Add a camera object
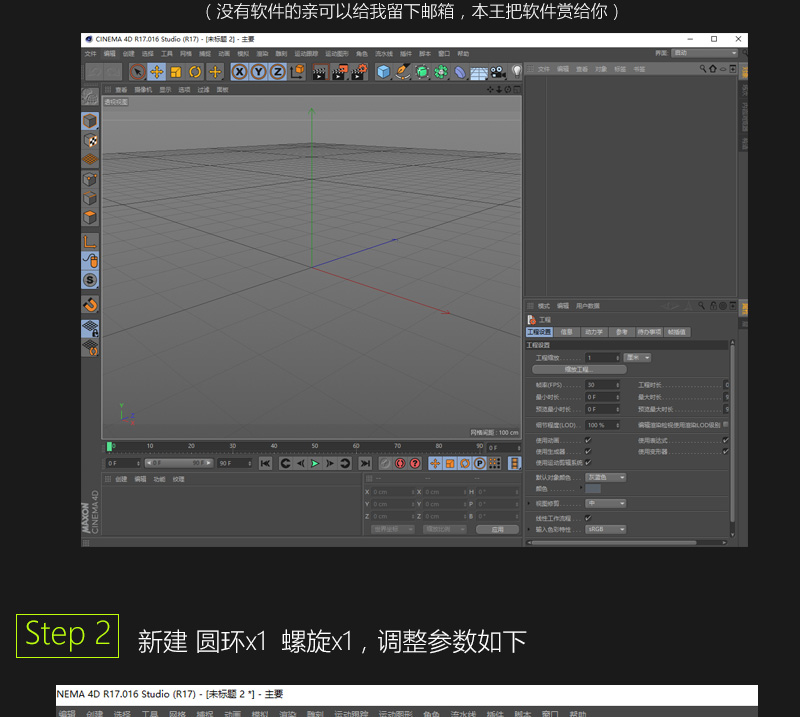Image resolution: width=800 pixels, height=717 pixels. pos(498,72)
